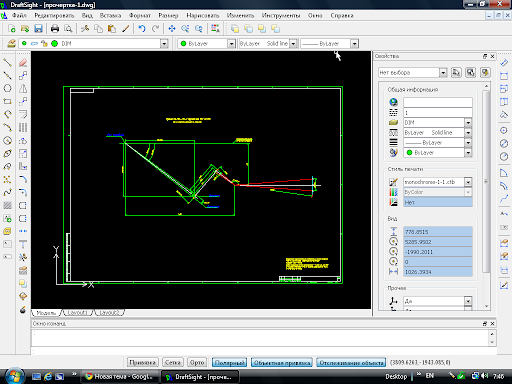512x384 pixels.
Task: Open the Solid line dropdown in Properties
Action: [468, 133]
